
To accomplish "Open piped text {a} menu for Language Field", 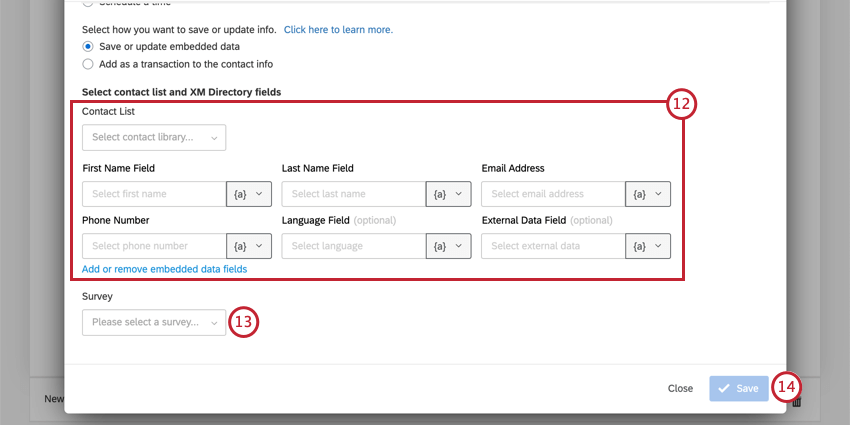I will click(448, 246).
